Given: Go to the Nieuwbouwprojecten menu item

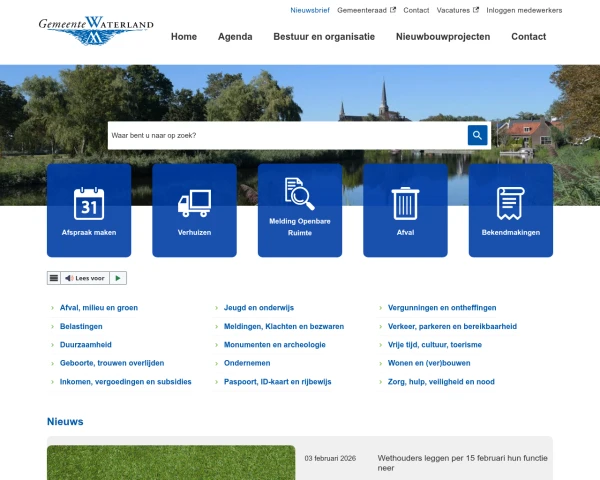Looking at the screenshot, I should 443,37.
